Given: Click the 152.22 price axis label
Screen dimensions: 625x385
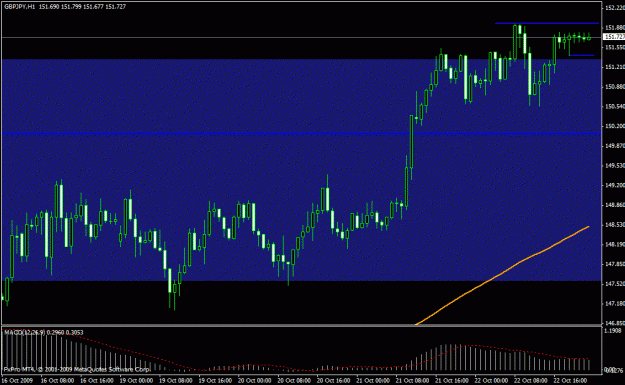Looking at the screenshot, I should (615, 8).
